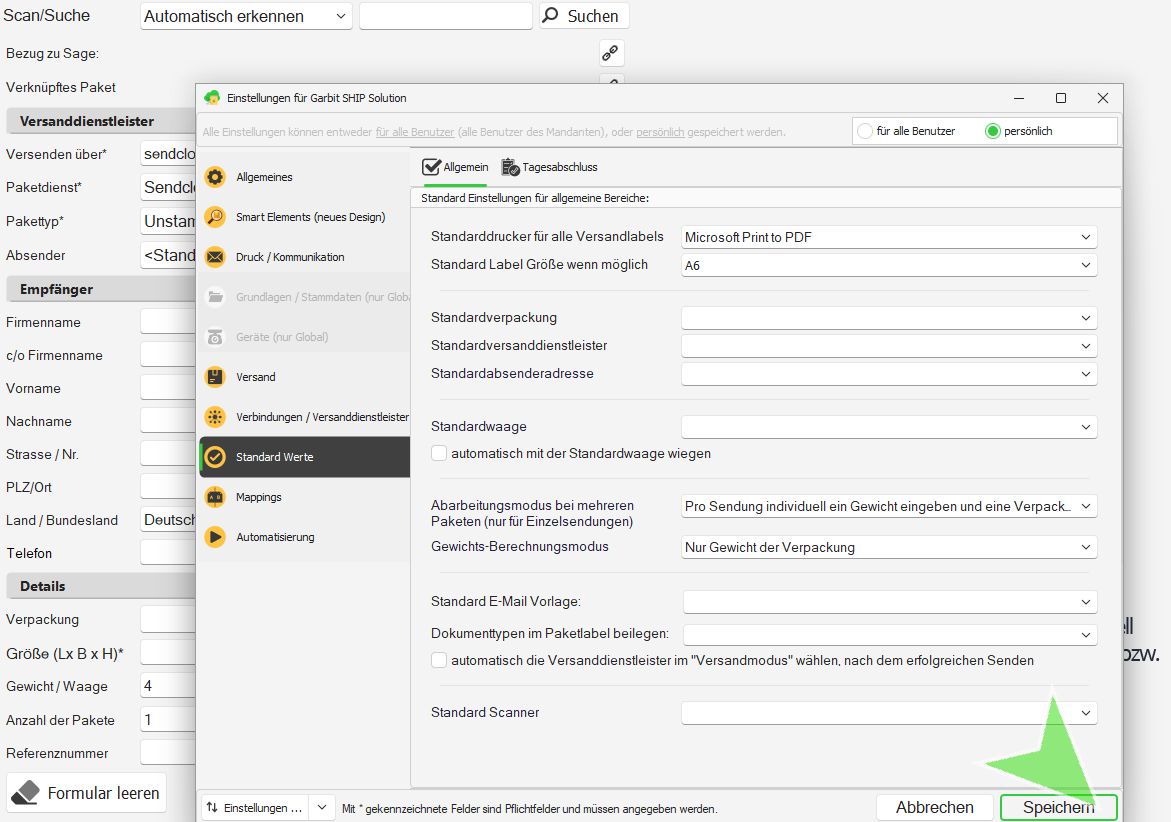Click the up-down arrows icon on Einstellungen button
This screenshot has height=822, width=1171.
coord(212,807)
